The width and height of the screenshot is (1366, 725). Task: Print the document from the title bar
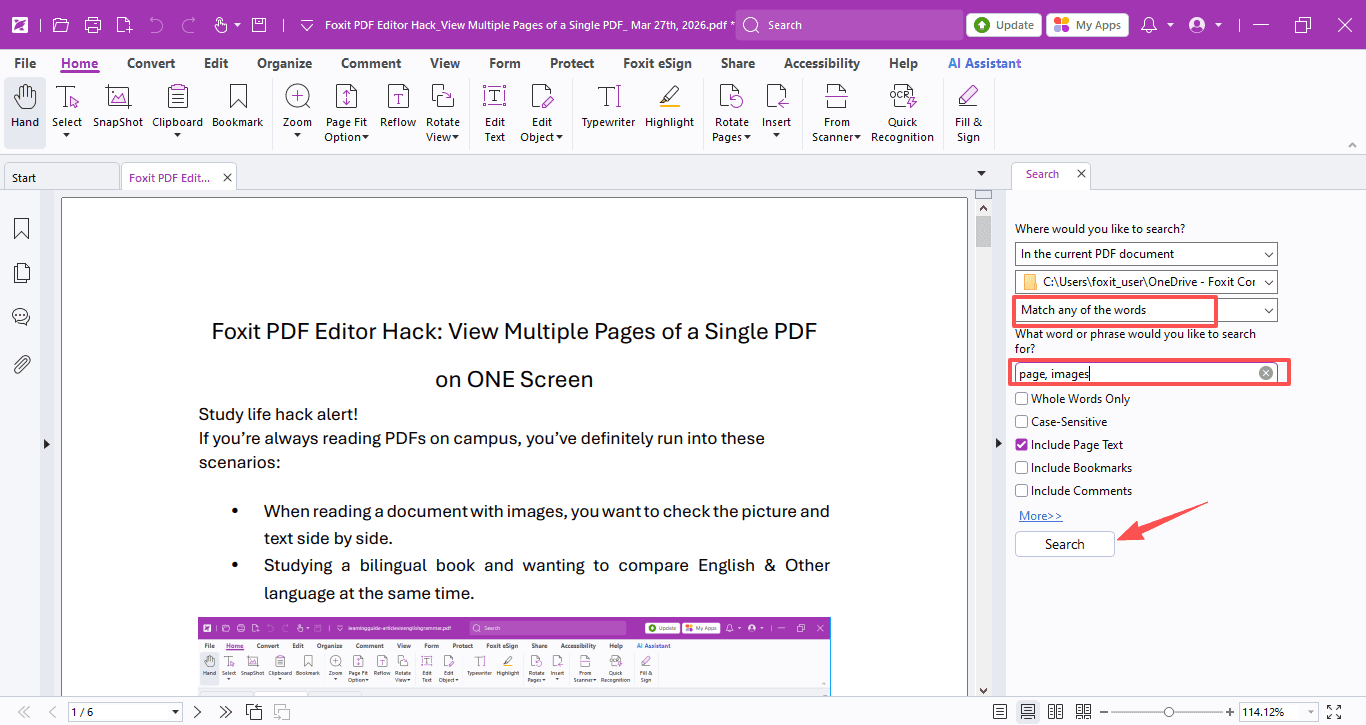(93, 25)
